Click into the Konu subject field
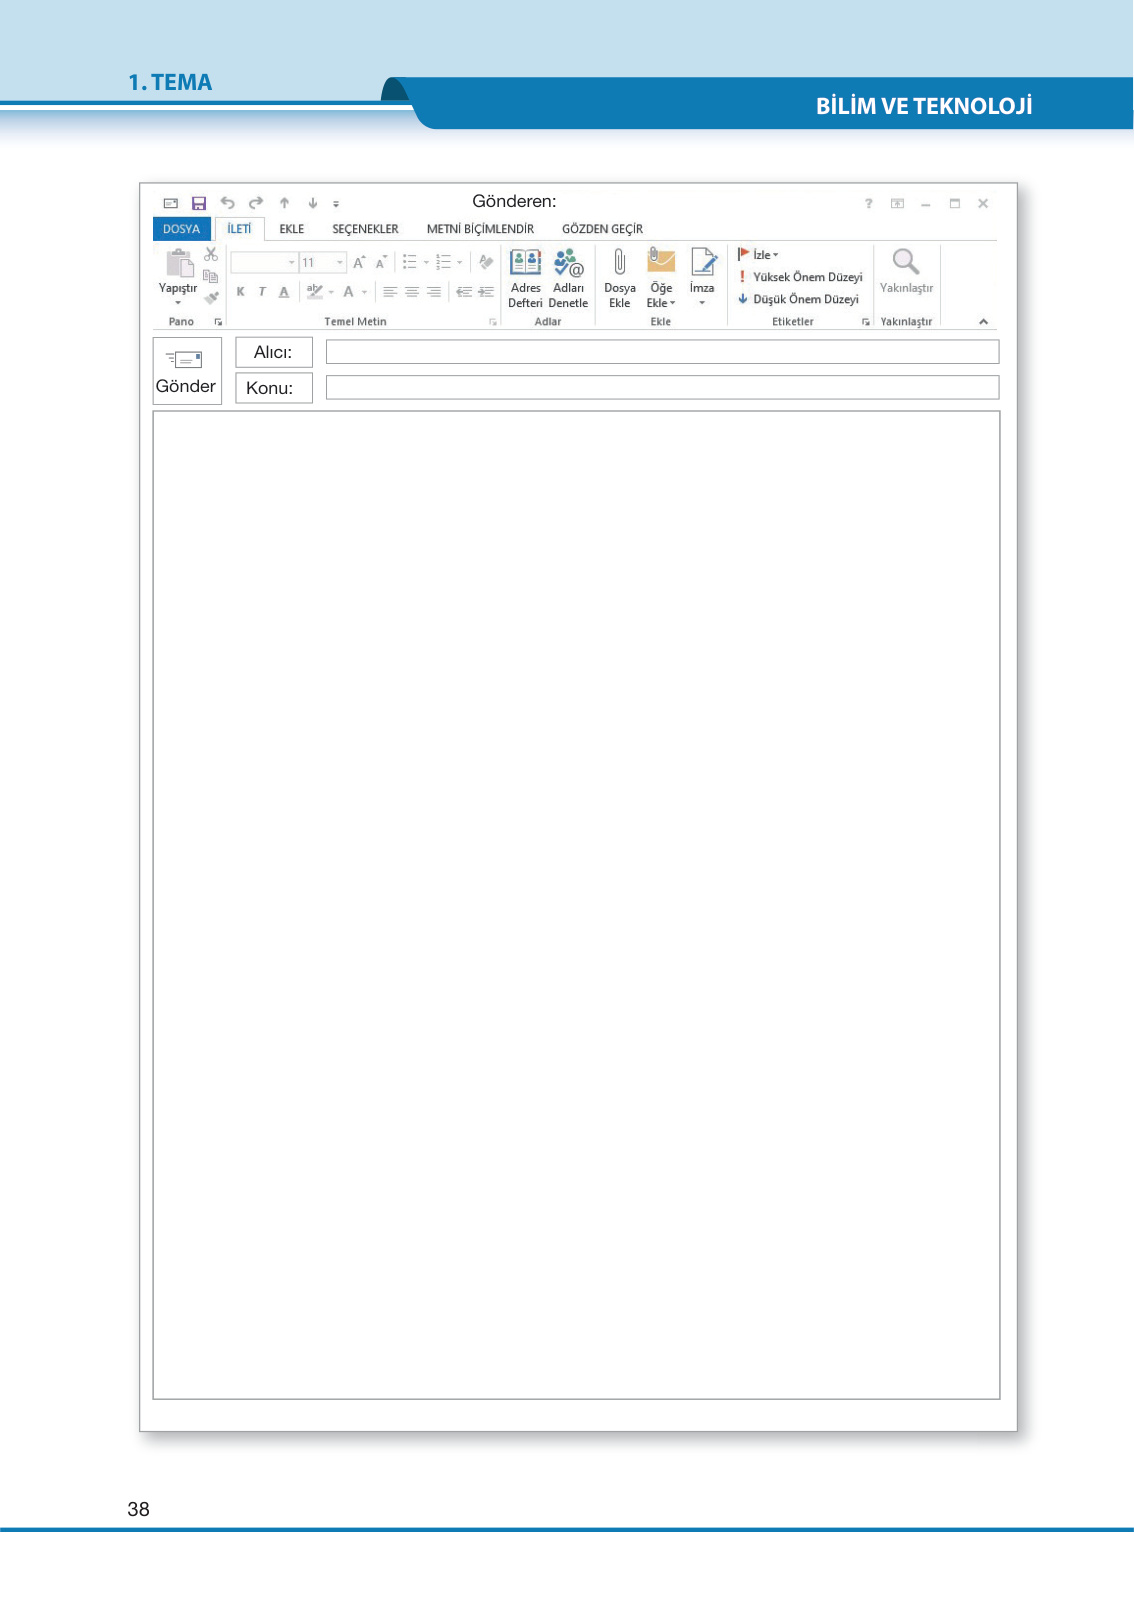1134x1616 pixels. (662, 388)
